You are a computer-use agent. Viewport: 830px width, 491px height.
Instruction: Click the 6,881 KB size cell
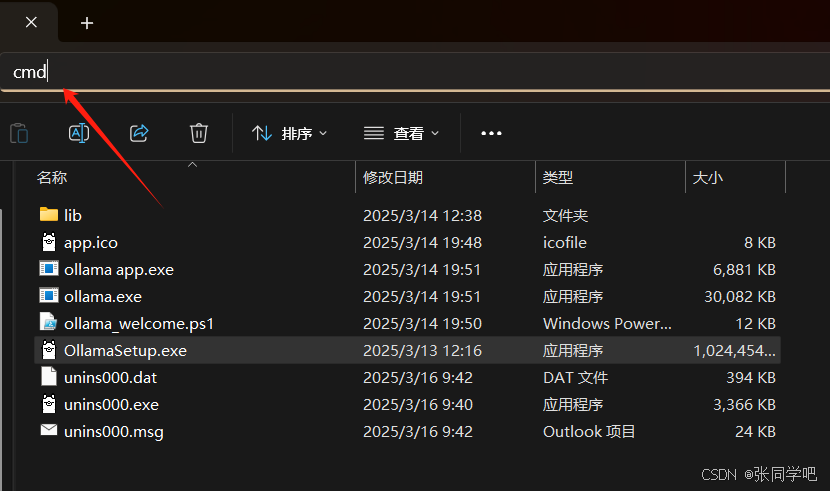click(744, 269)
